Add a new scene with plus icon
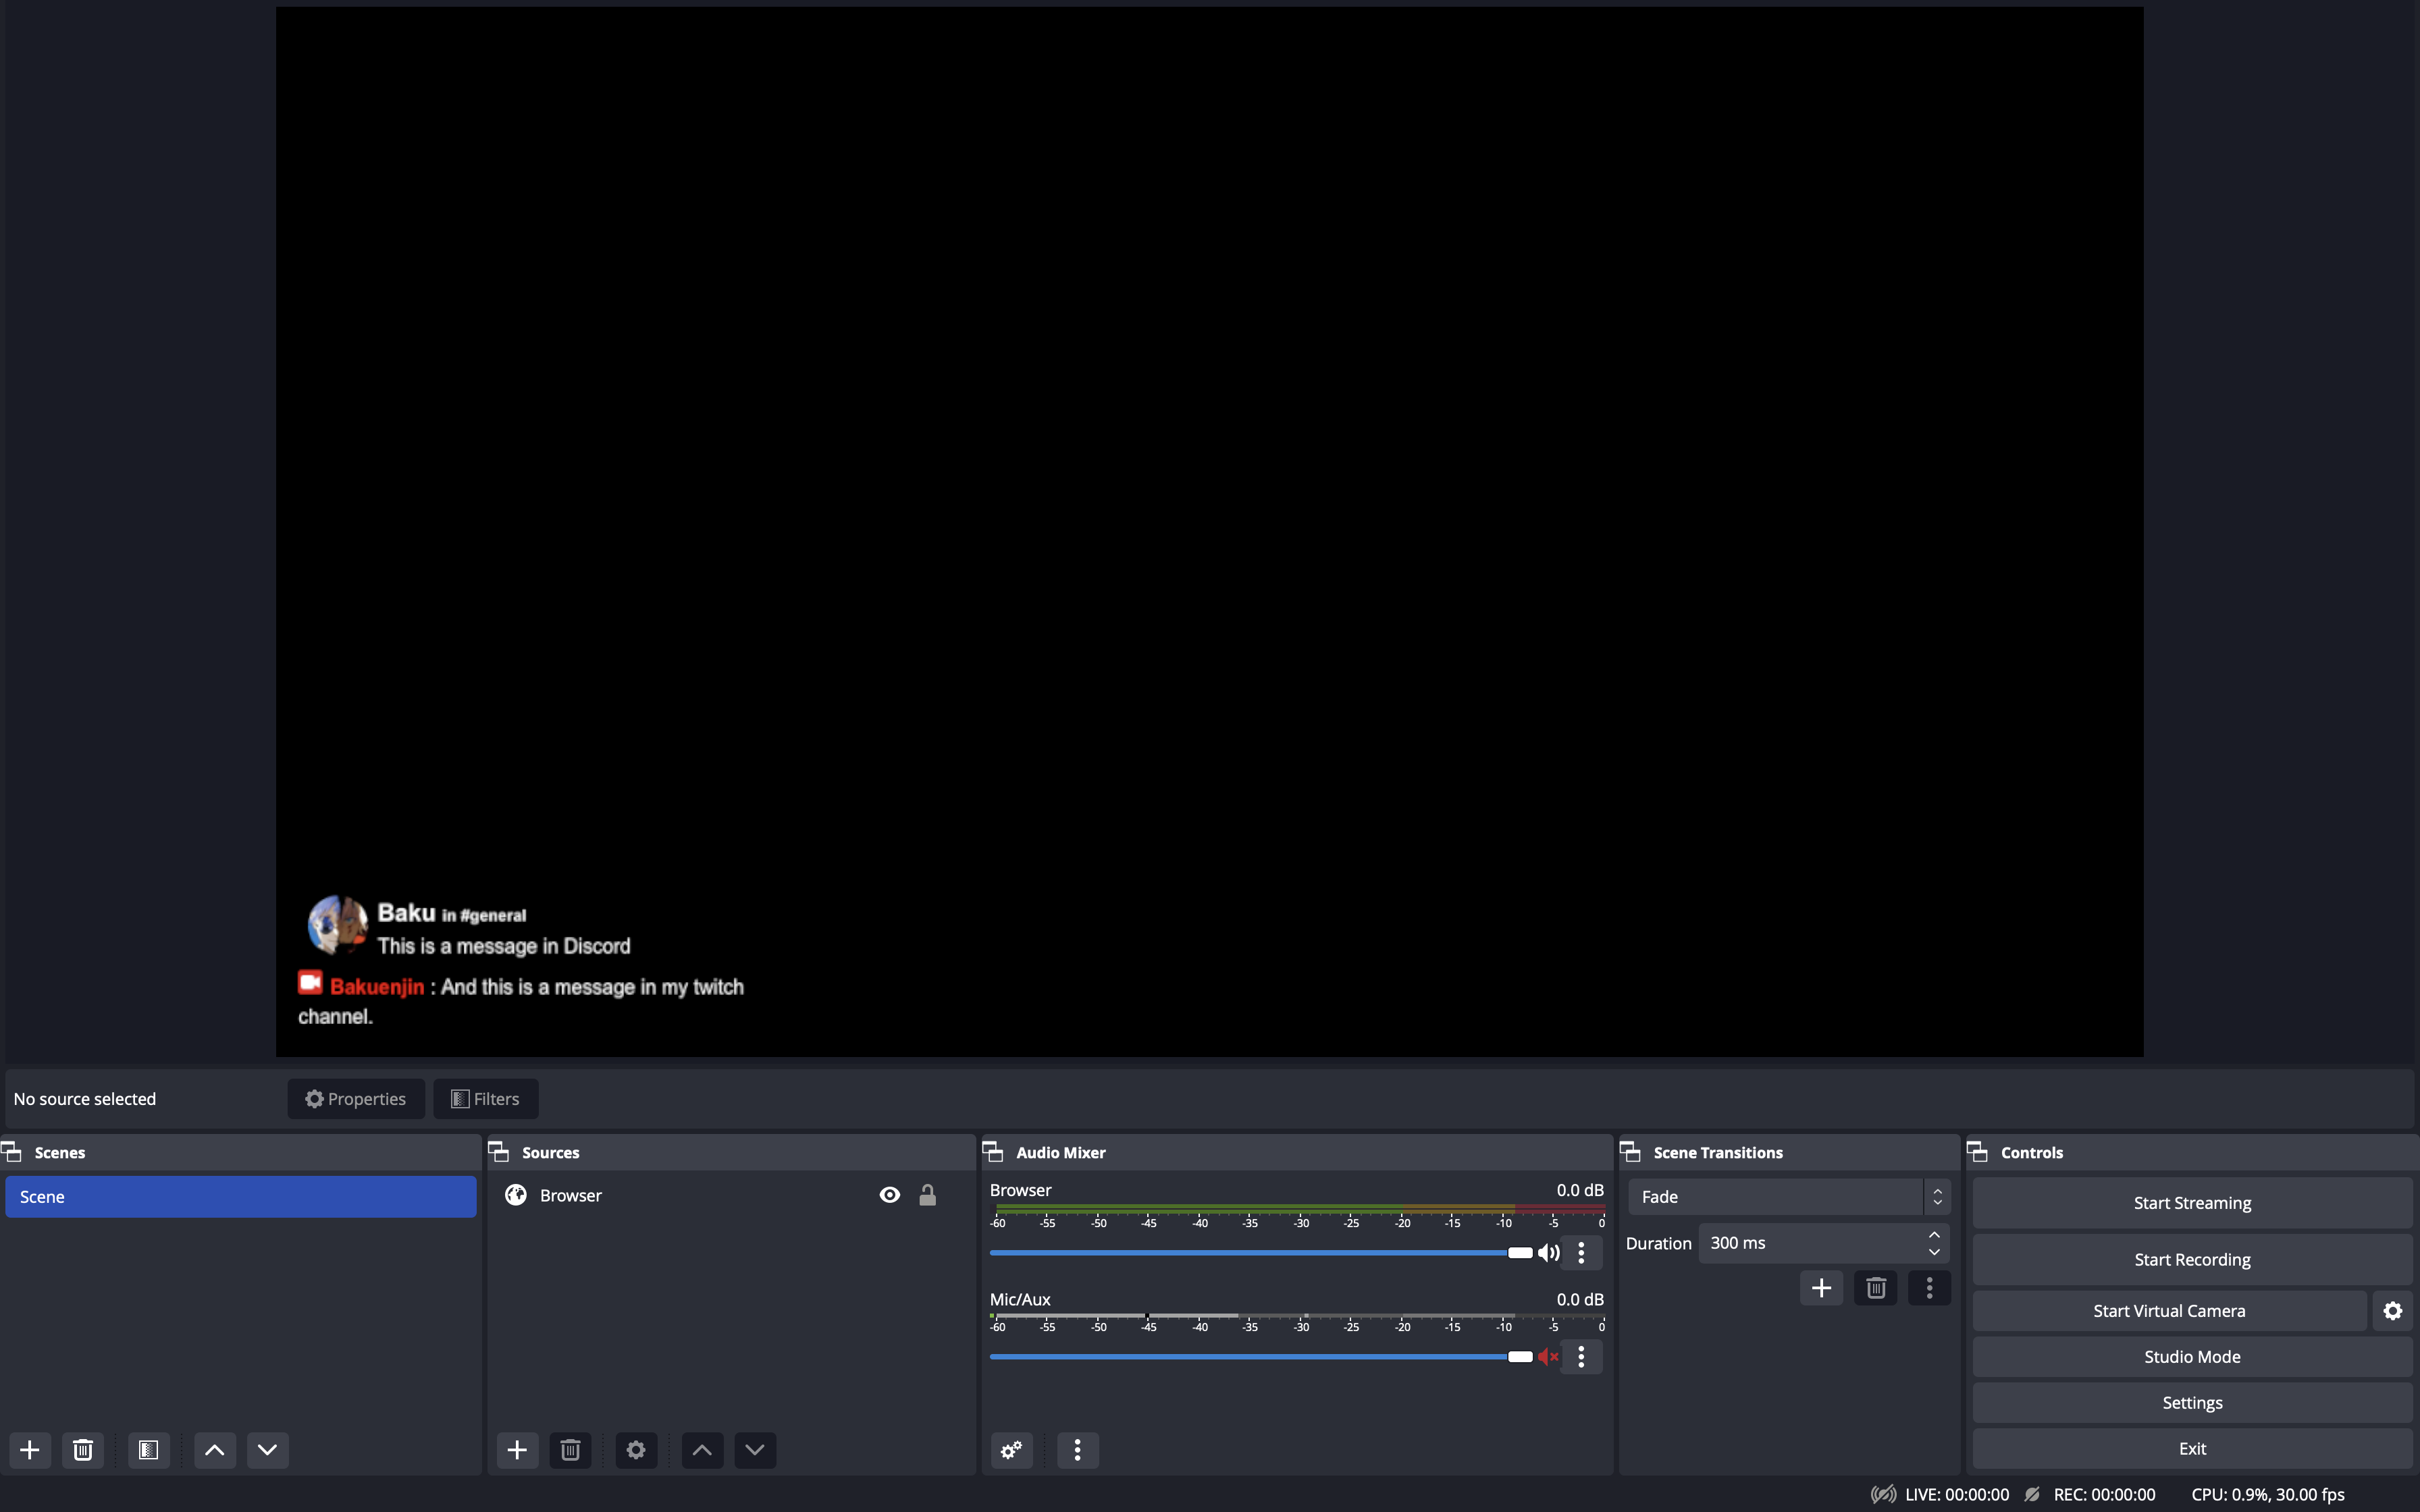 [x=30, y=1450]
